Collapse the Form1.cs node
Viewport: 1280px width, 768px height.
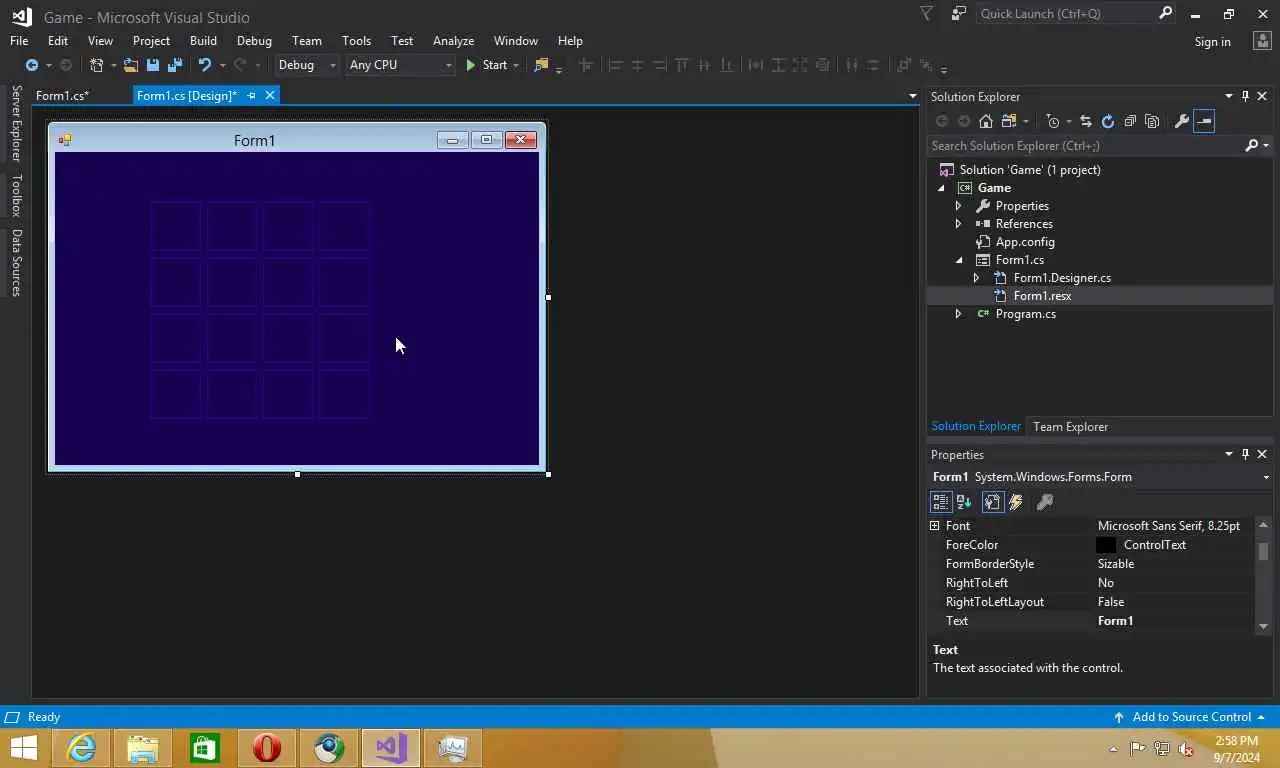coord(959,260)
